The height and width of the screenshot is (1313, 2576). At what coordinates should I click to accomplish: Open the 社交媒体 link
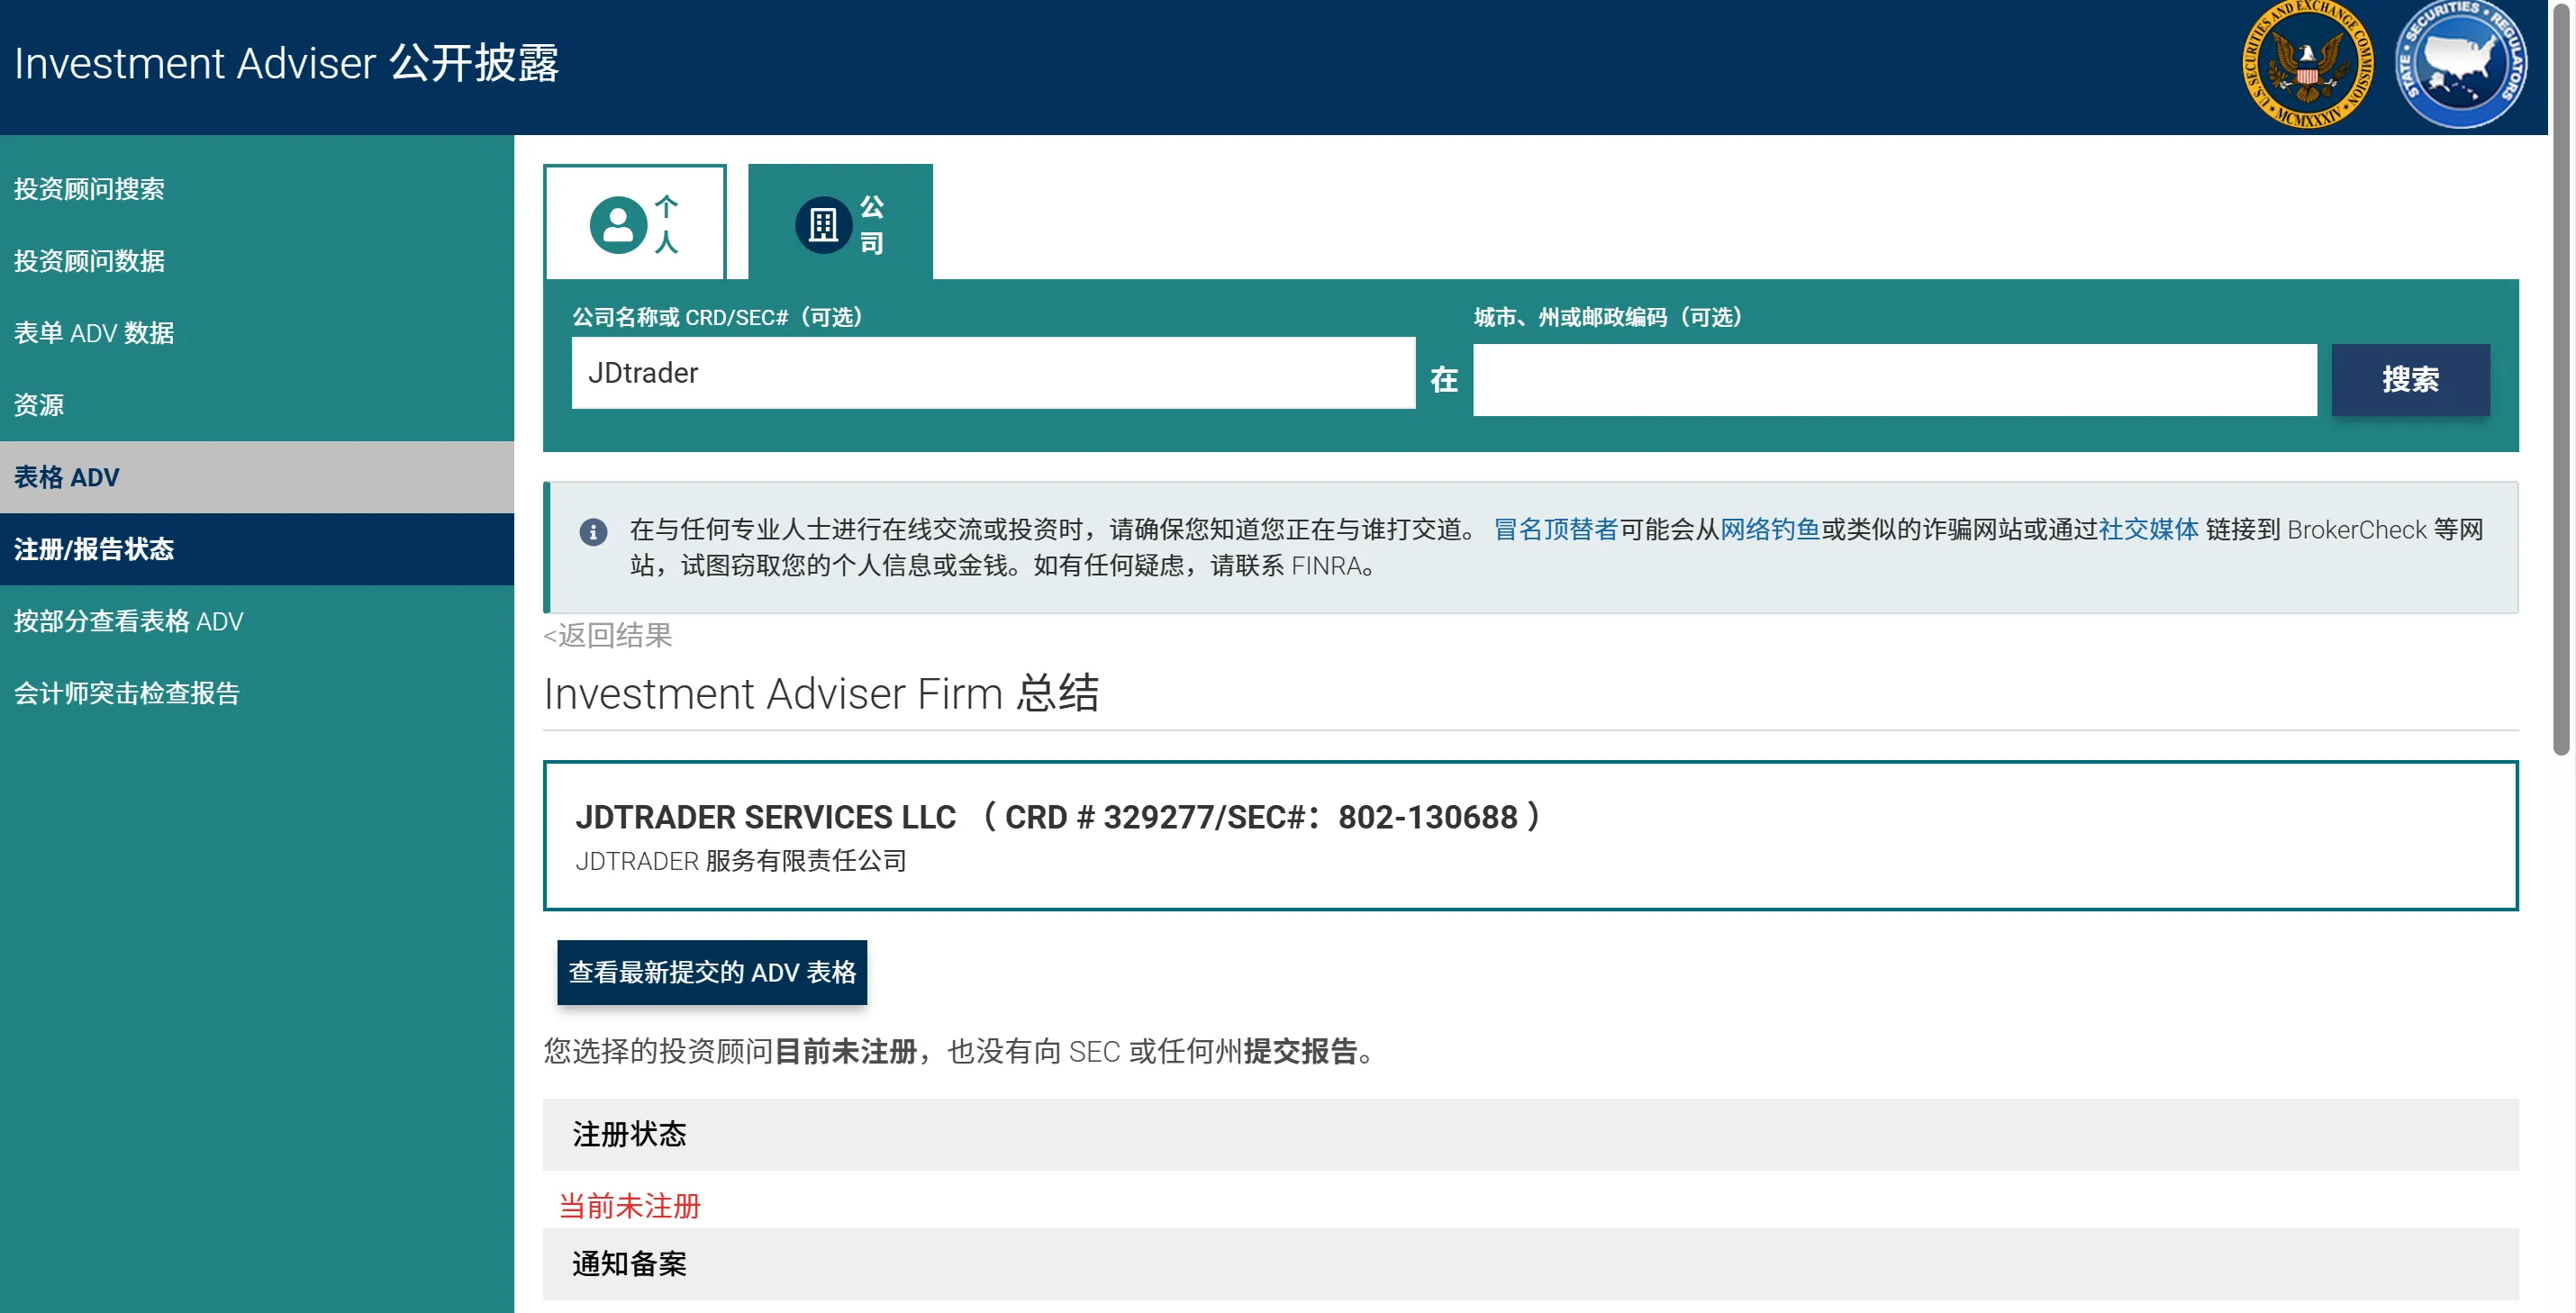pos(2148,530)
